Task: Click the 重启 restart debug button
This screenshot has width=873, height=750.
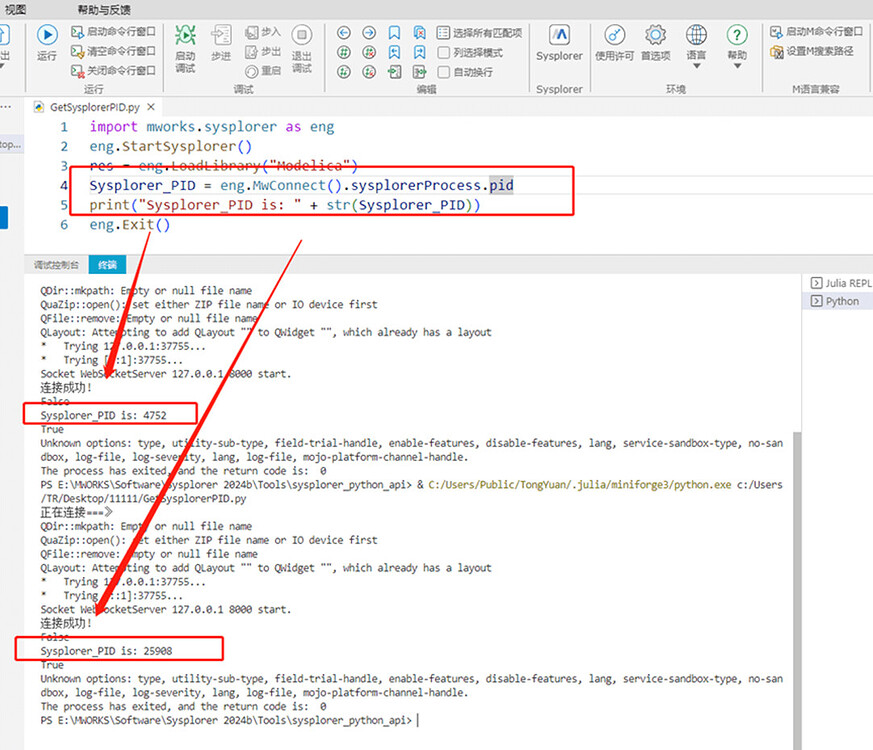Action: pos(263,71)
